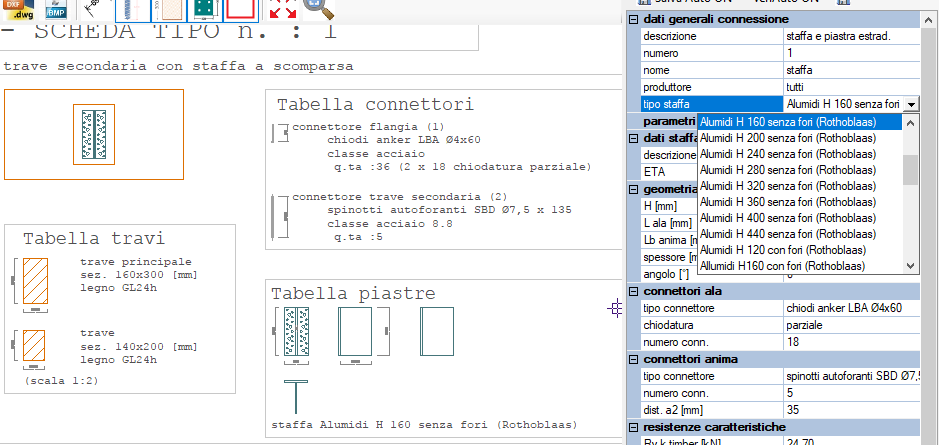Select the green plate view icon
This screenshot has height=445, width=939.
205,10
